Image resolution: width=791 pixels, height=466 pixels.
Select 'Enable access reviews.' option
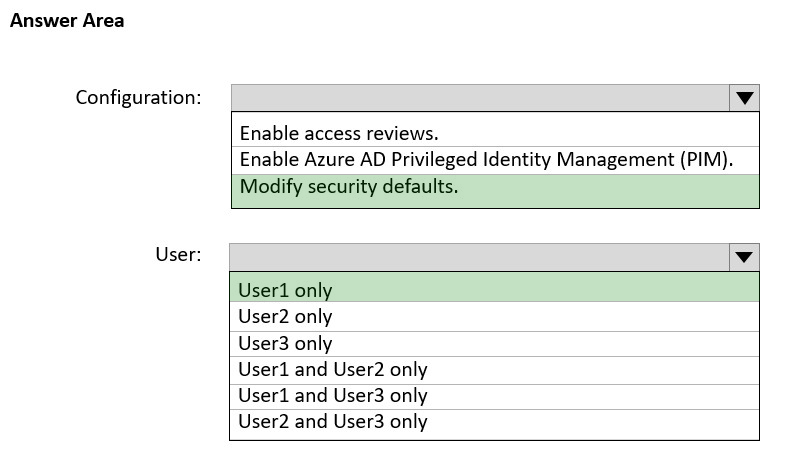[x=495, y=133]
